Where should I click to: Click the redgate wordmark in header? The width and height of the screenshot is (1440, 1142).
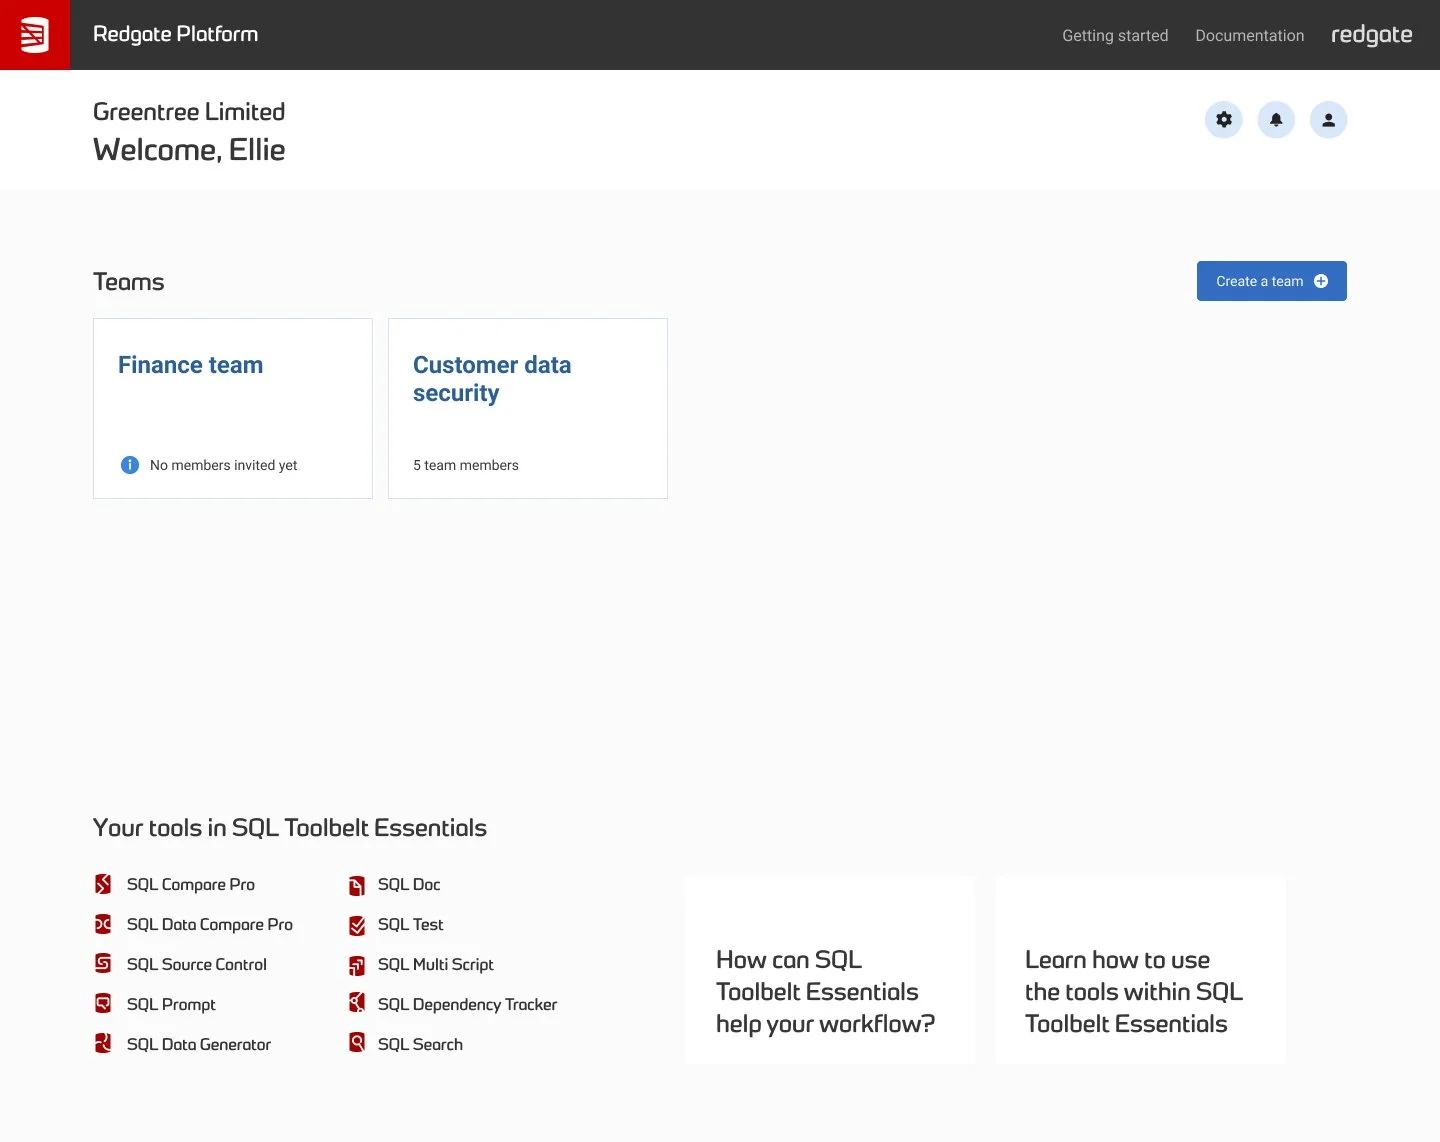point(1372,35)
